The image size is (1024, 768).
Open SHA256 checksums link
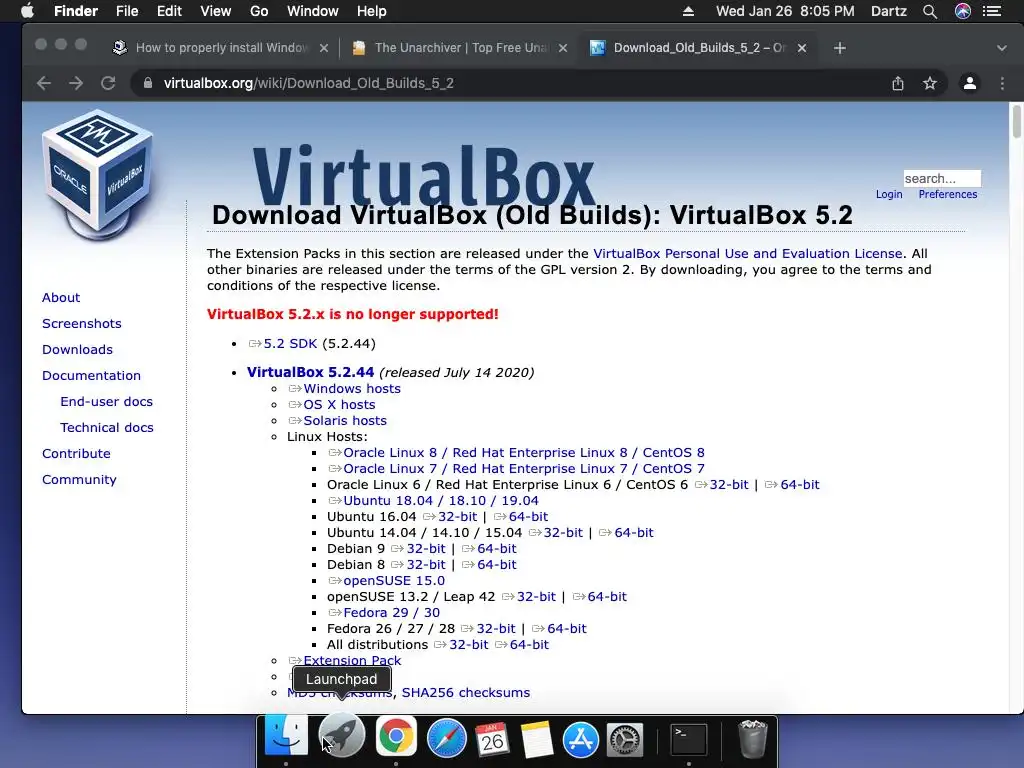(x=466, y=692)
